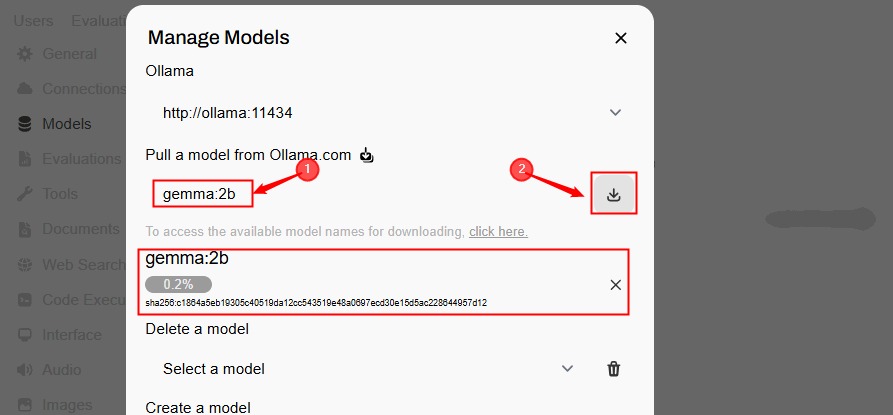
Task: Expand the Ollama URL dropdown
Action: tap(616, 113)
